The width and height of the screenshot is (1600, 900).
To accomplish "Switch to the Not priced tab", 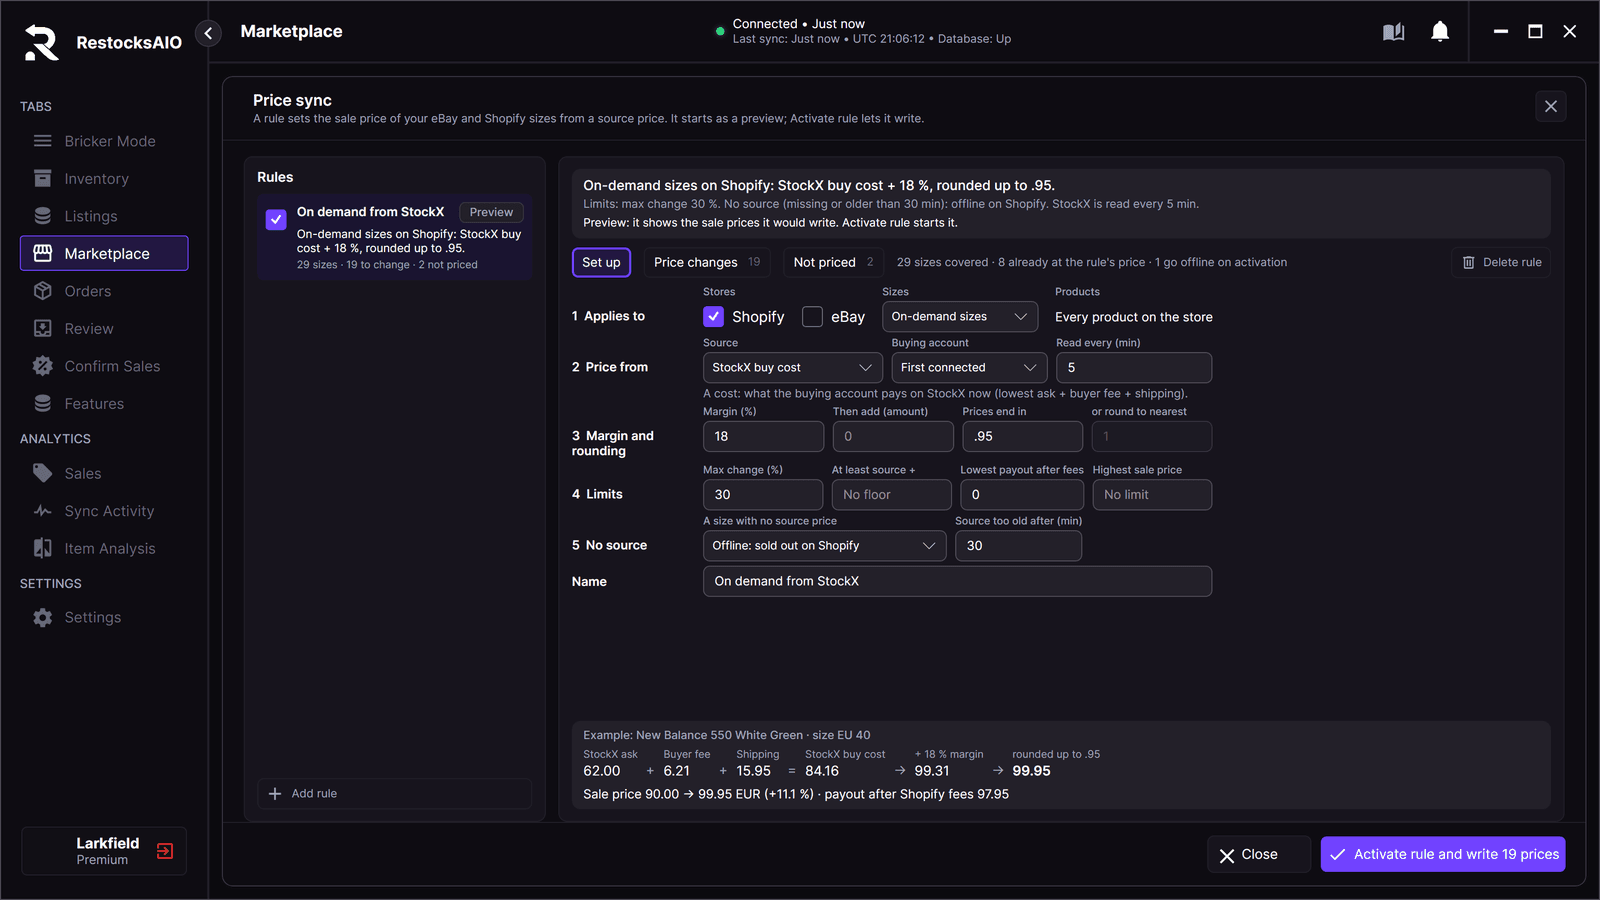I will click(833, 263).
